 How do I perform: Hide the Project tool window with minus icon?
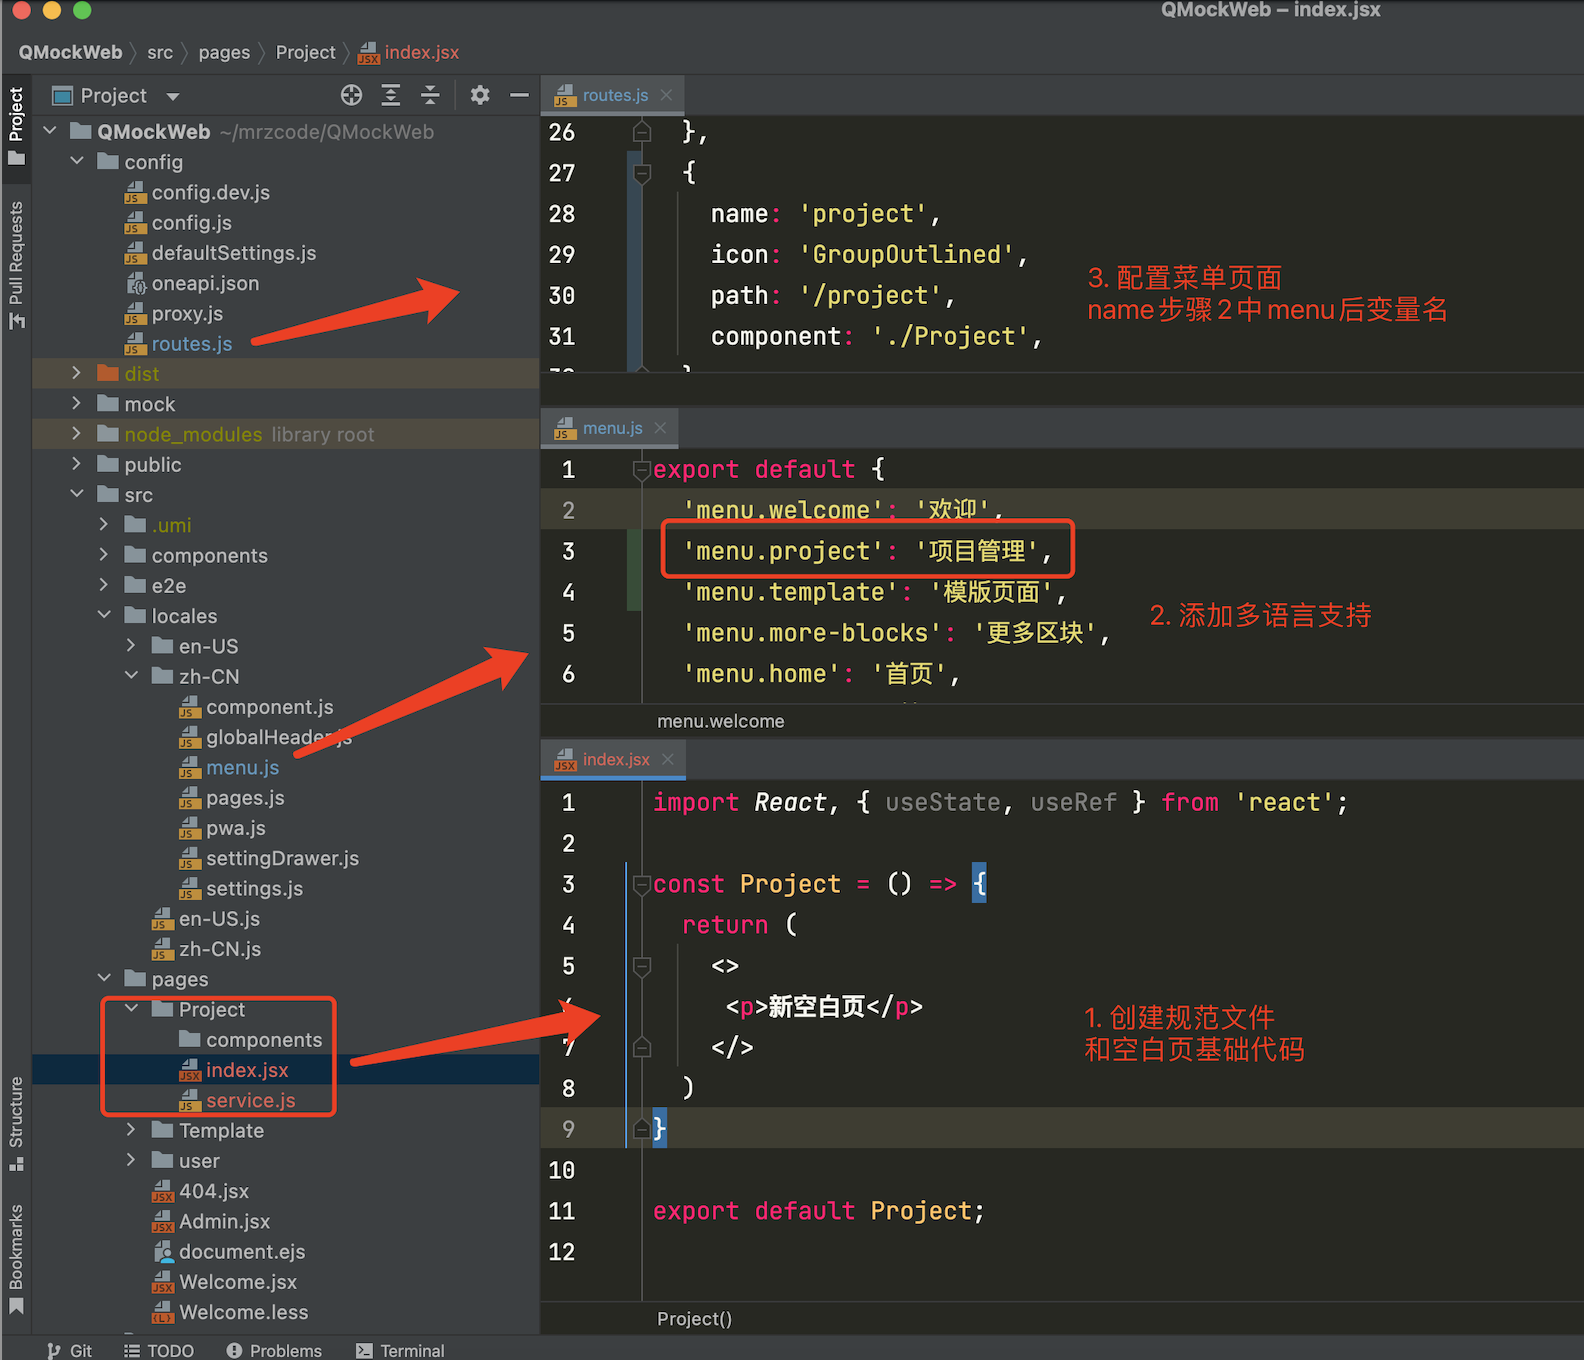[x=519, y=95]
